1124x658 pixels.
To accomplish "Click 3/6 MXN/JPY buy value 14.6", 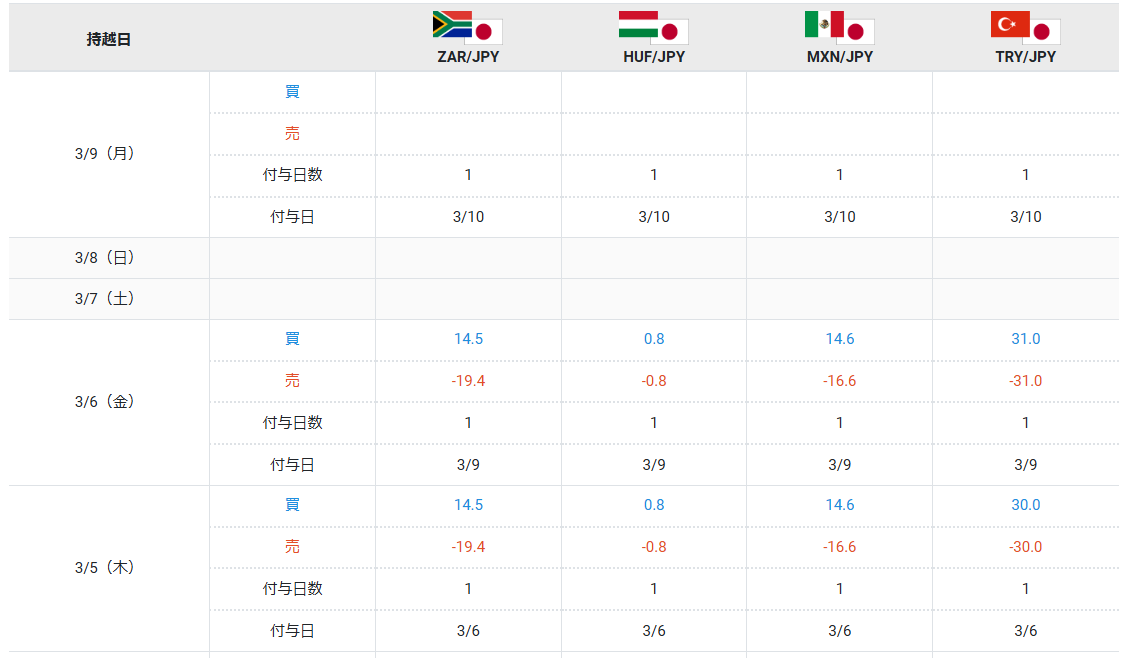I will pos(839,339).
